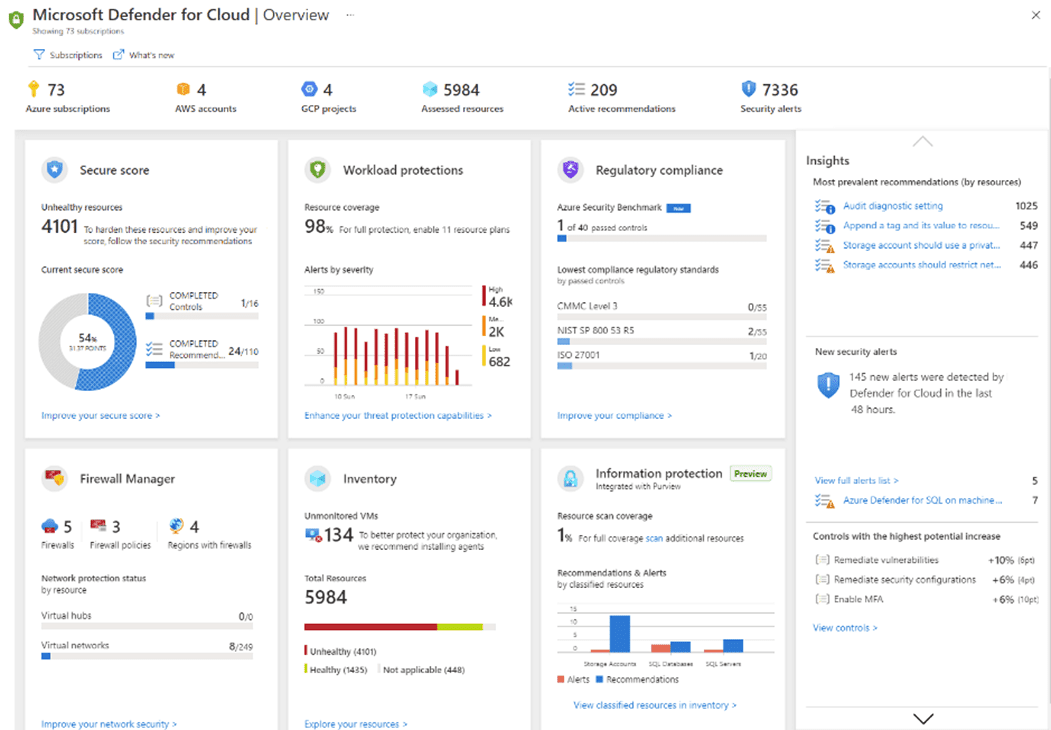
Task: Click the secure score donut chart
Action: [88, 341]
